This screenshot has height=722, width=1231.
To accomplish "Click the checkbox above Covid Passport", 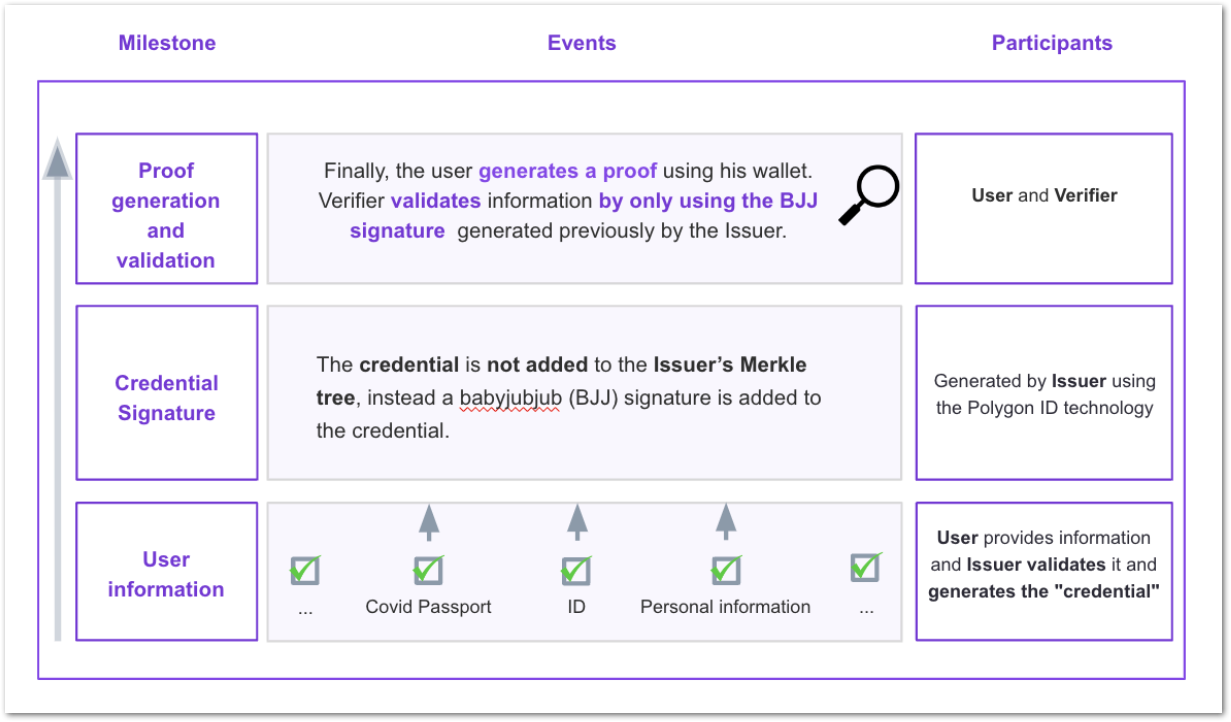I will [x=428, y=569].
